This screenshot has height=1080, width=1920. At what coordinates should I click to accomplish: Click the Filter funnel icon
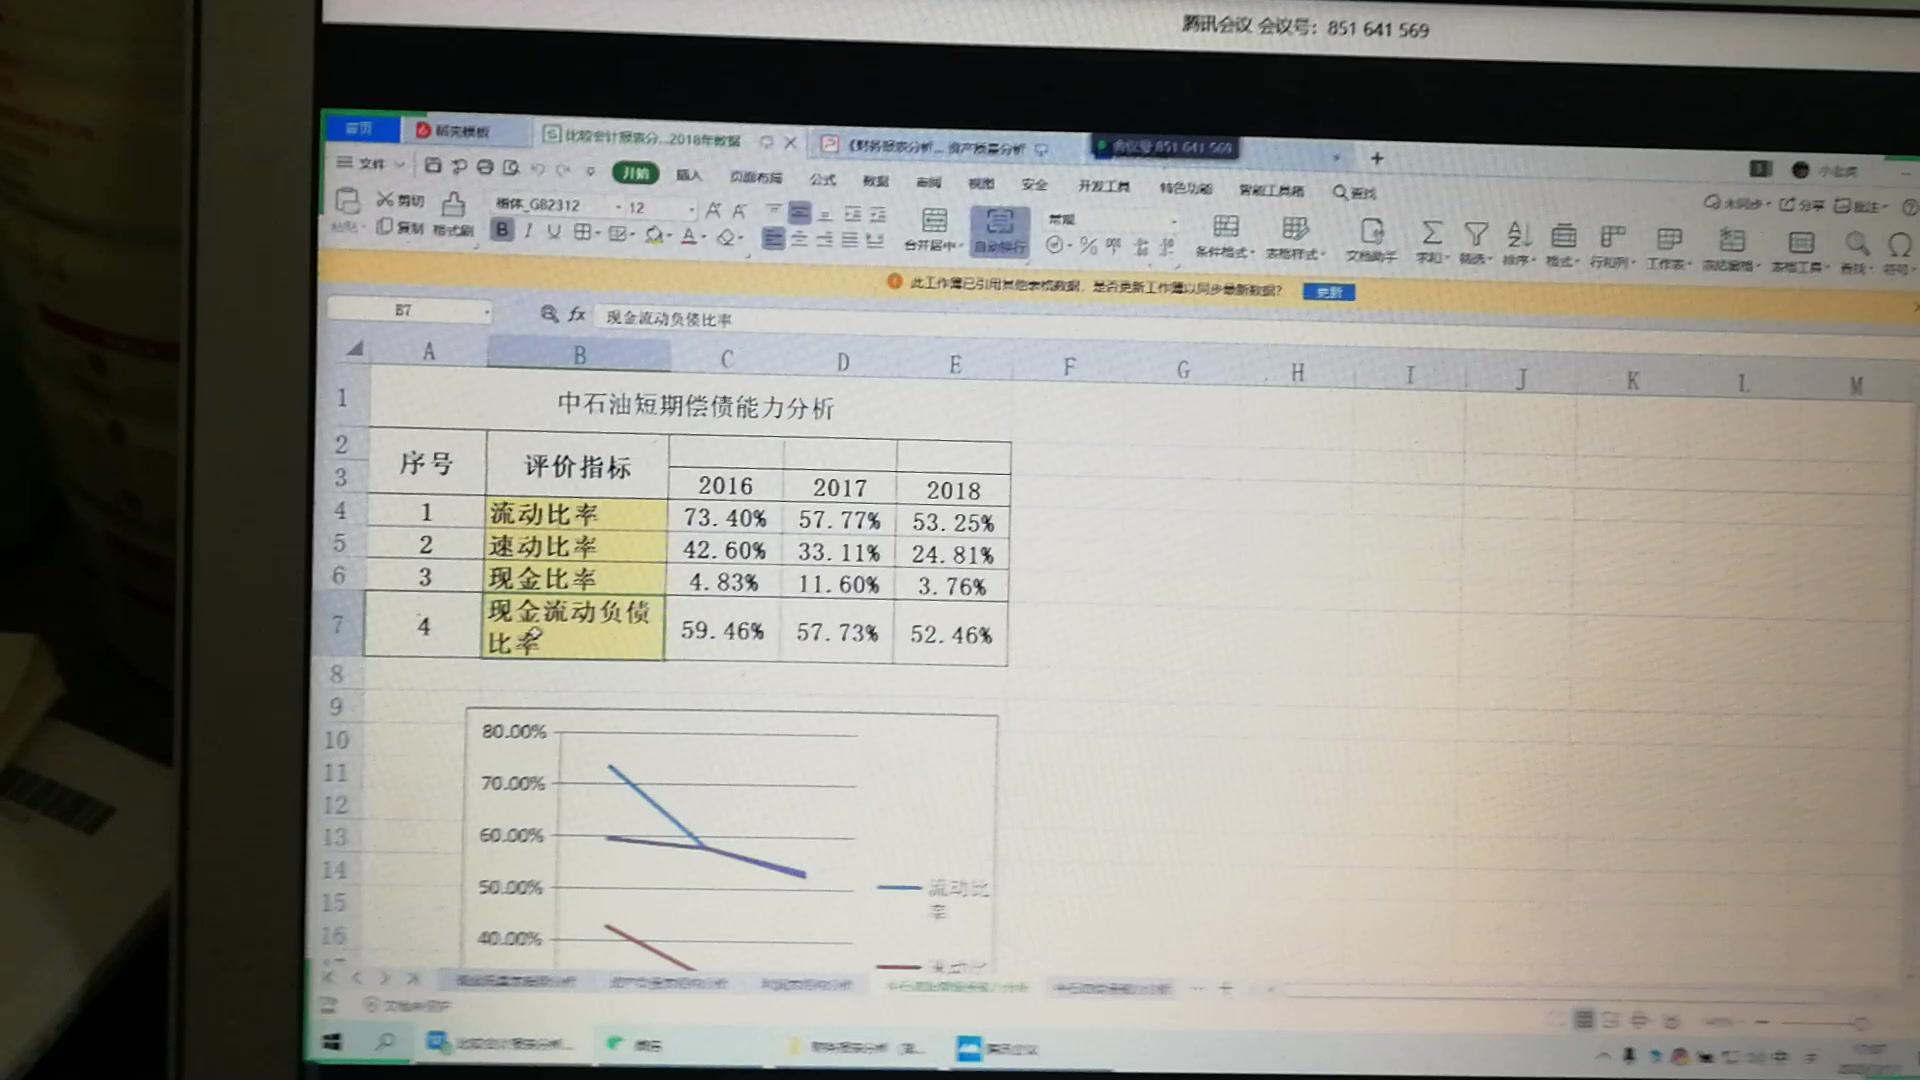[1476, 234]
